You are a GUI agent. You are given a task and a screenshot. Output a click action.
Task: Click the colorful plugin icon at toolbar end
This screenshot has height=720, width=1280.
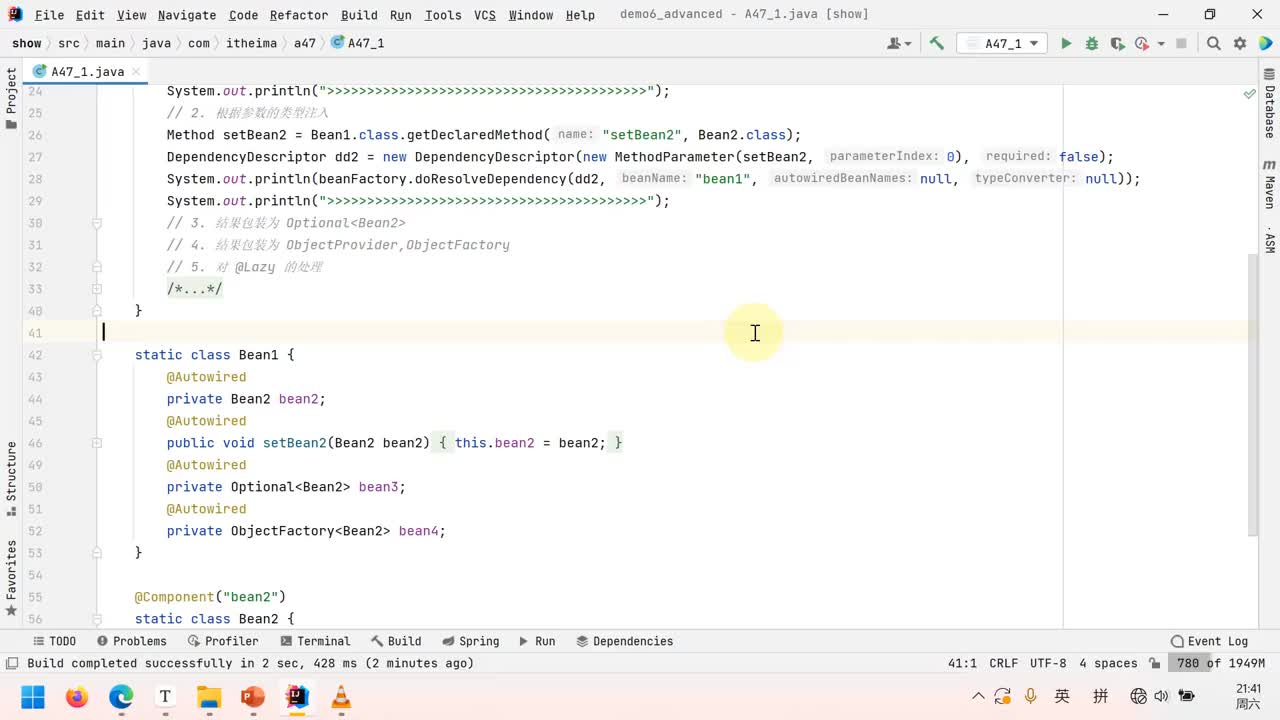tap(1265, 43)
